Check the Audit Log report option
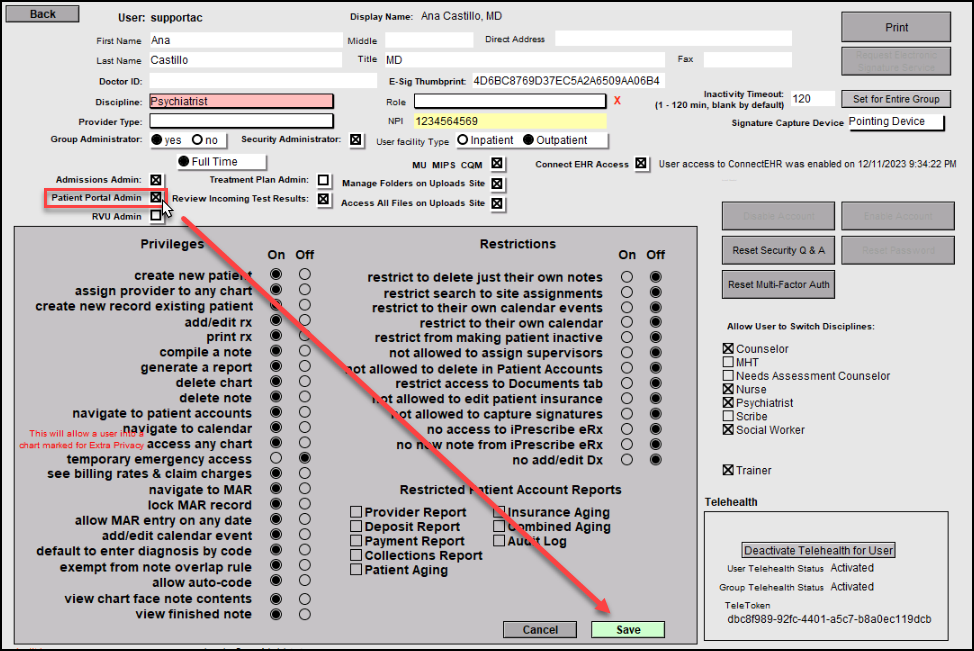Screen dimensions: 974x651 [x=500, y=540]
